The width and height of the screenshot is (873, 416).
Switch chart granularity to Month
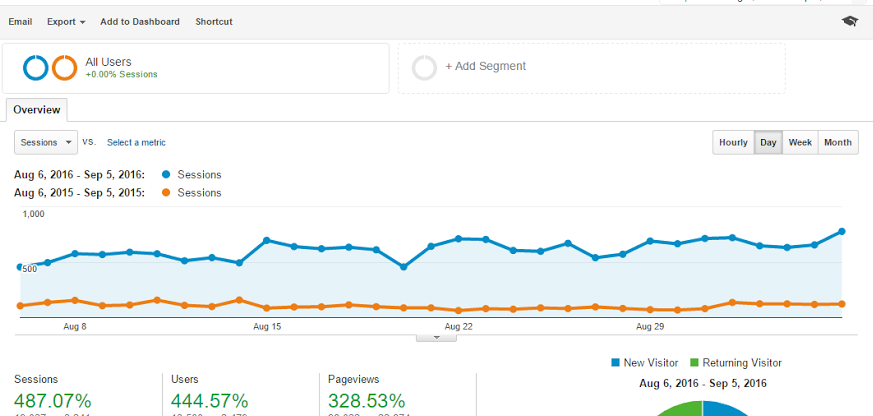point(837,142)
